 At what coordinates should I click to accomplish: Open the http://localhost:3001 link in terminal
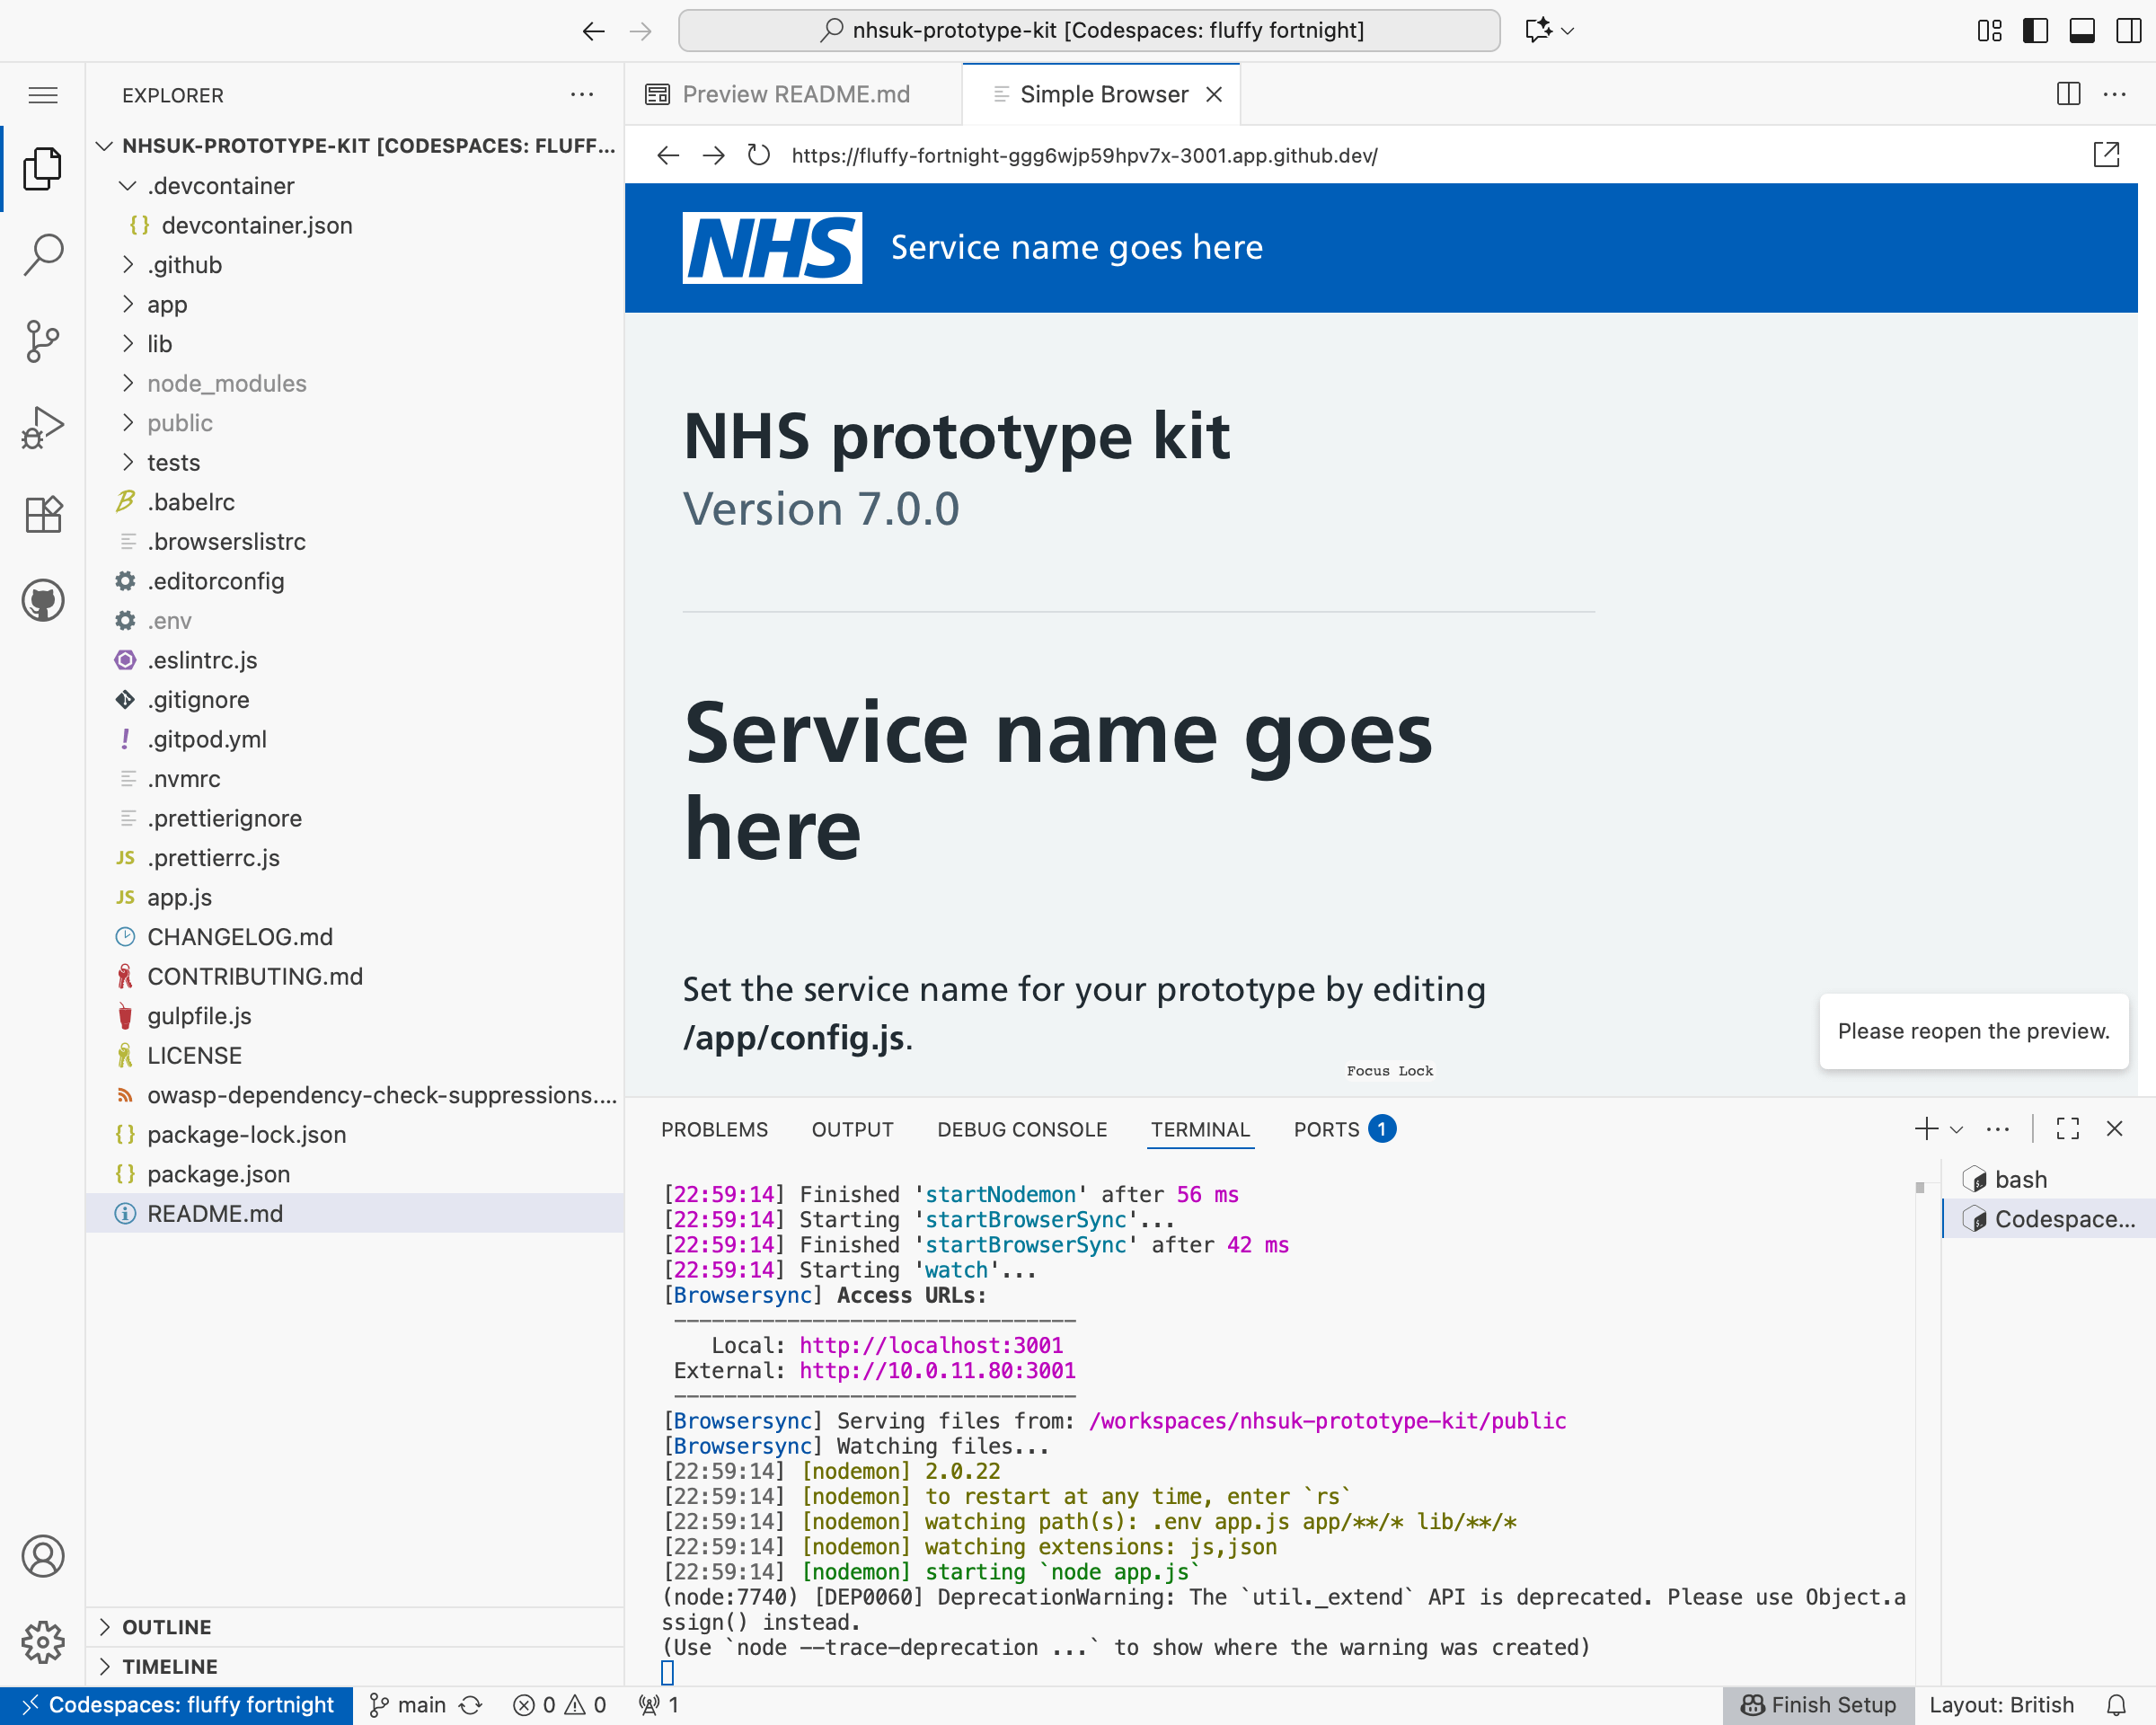coord(930,1345)
